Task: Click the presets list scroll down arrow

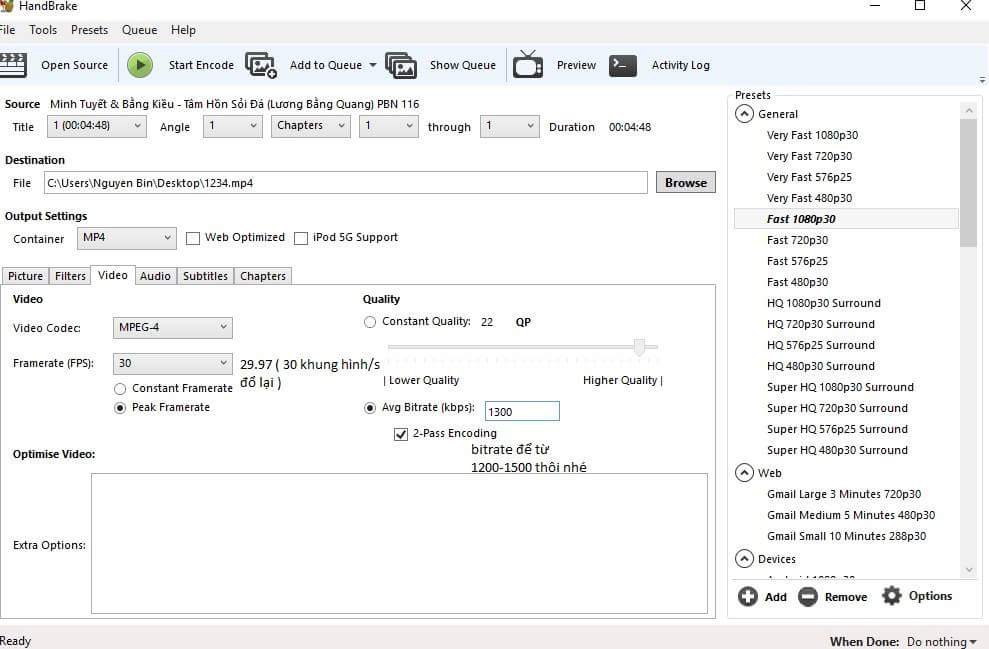Action: tap(969, 570)
